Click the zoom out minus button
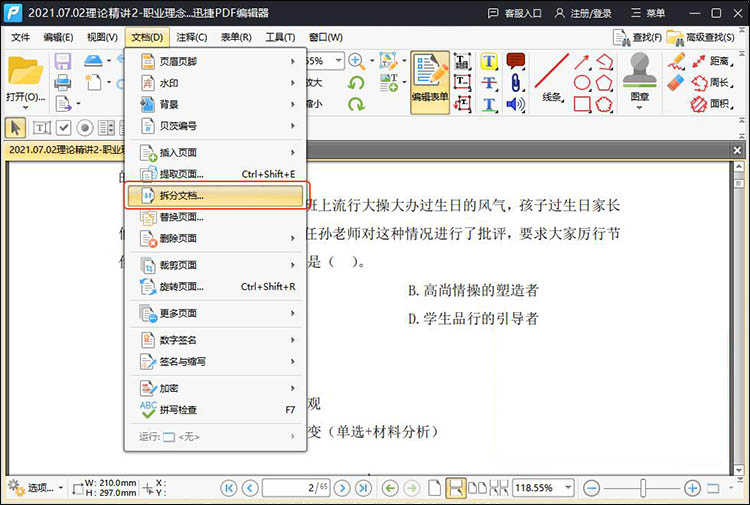This screenshot has width=750, height=505. 592,488
